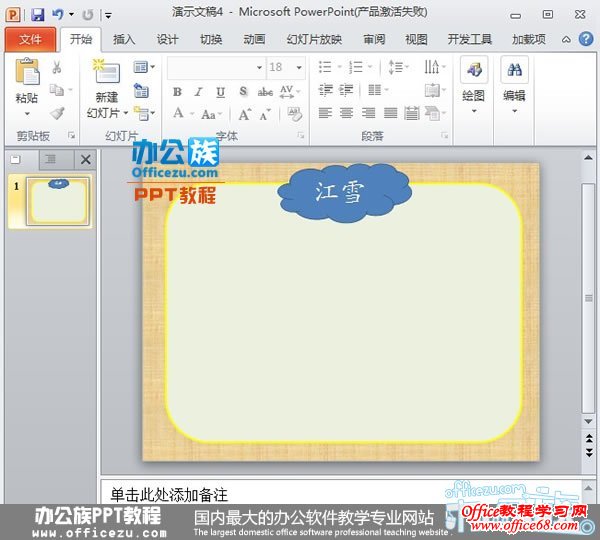Viewport: 600px width, 540px height.
Task: Click the Cut scissors icon
Action: tap(57, 68)
